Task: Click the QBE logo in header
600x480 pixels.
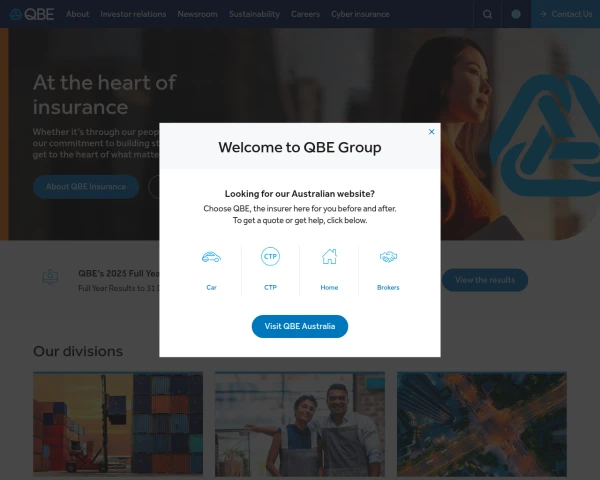Action: (32, 14)
